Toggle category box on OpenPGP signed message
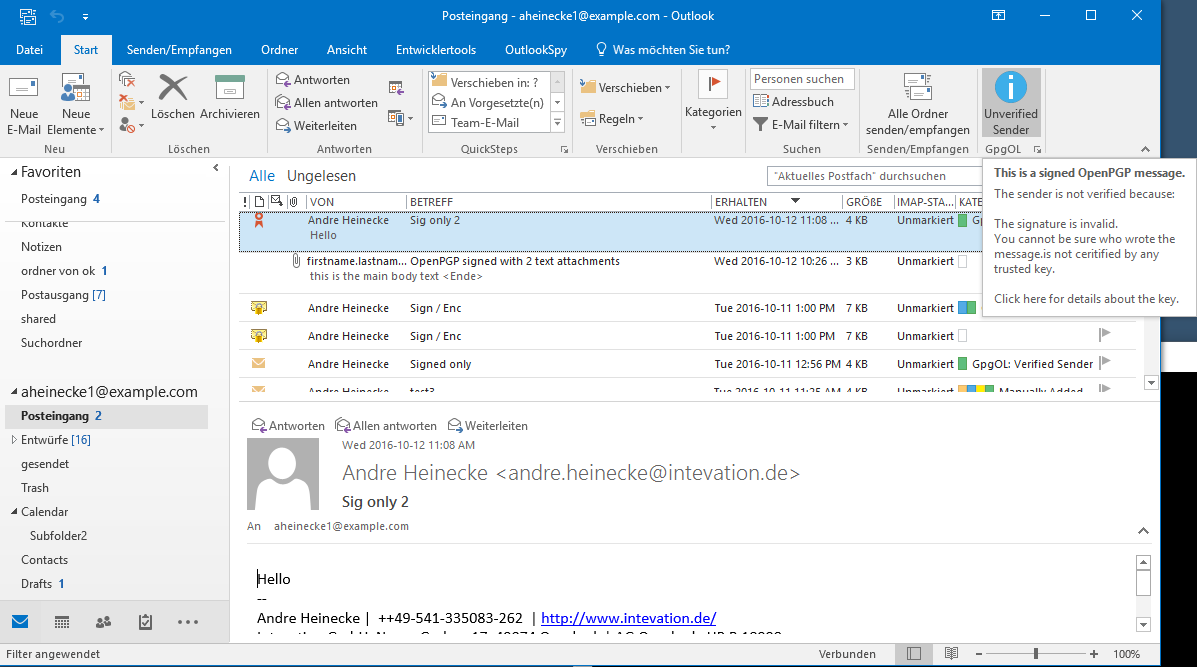The height and width of the screenshot is (667, 1197). click(963, 262)
